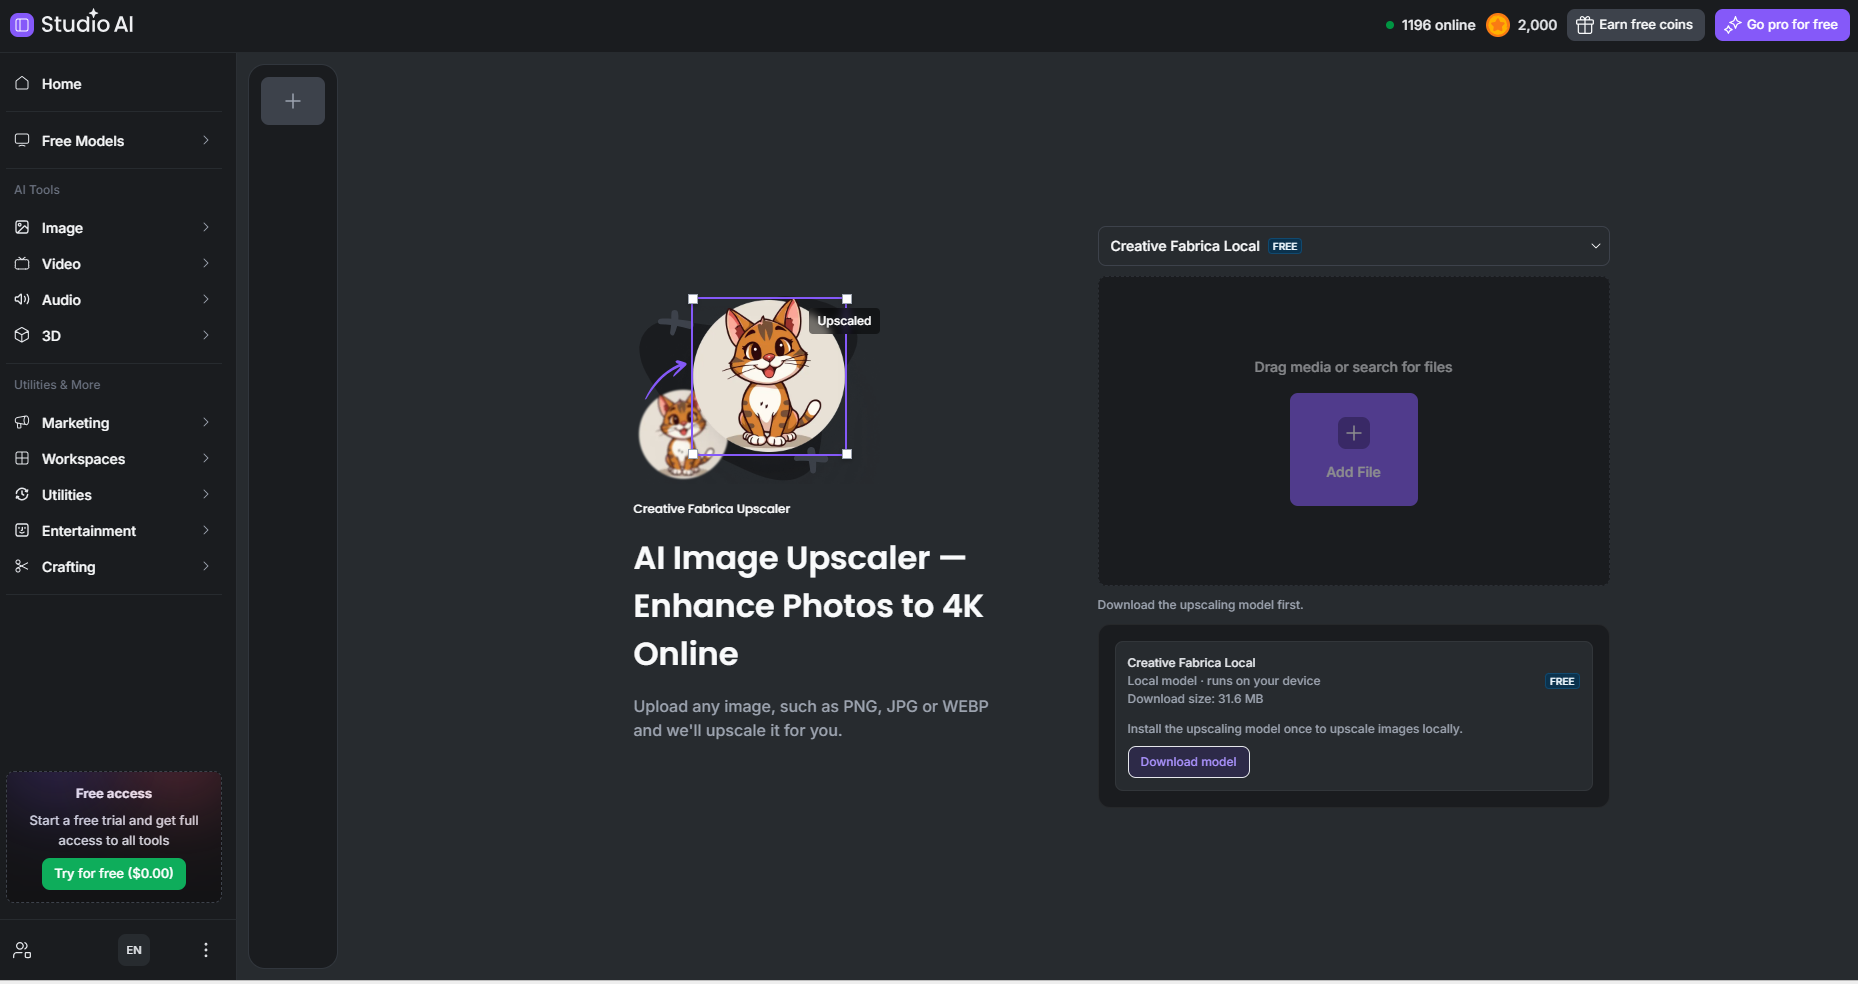The width and height of the screenshot is (1858, 984).
Task: Select the Crafting menu item
Action: pyautogui.click(x=114, y=567)
